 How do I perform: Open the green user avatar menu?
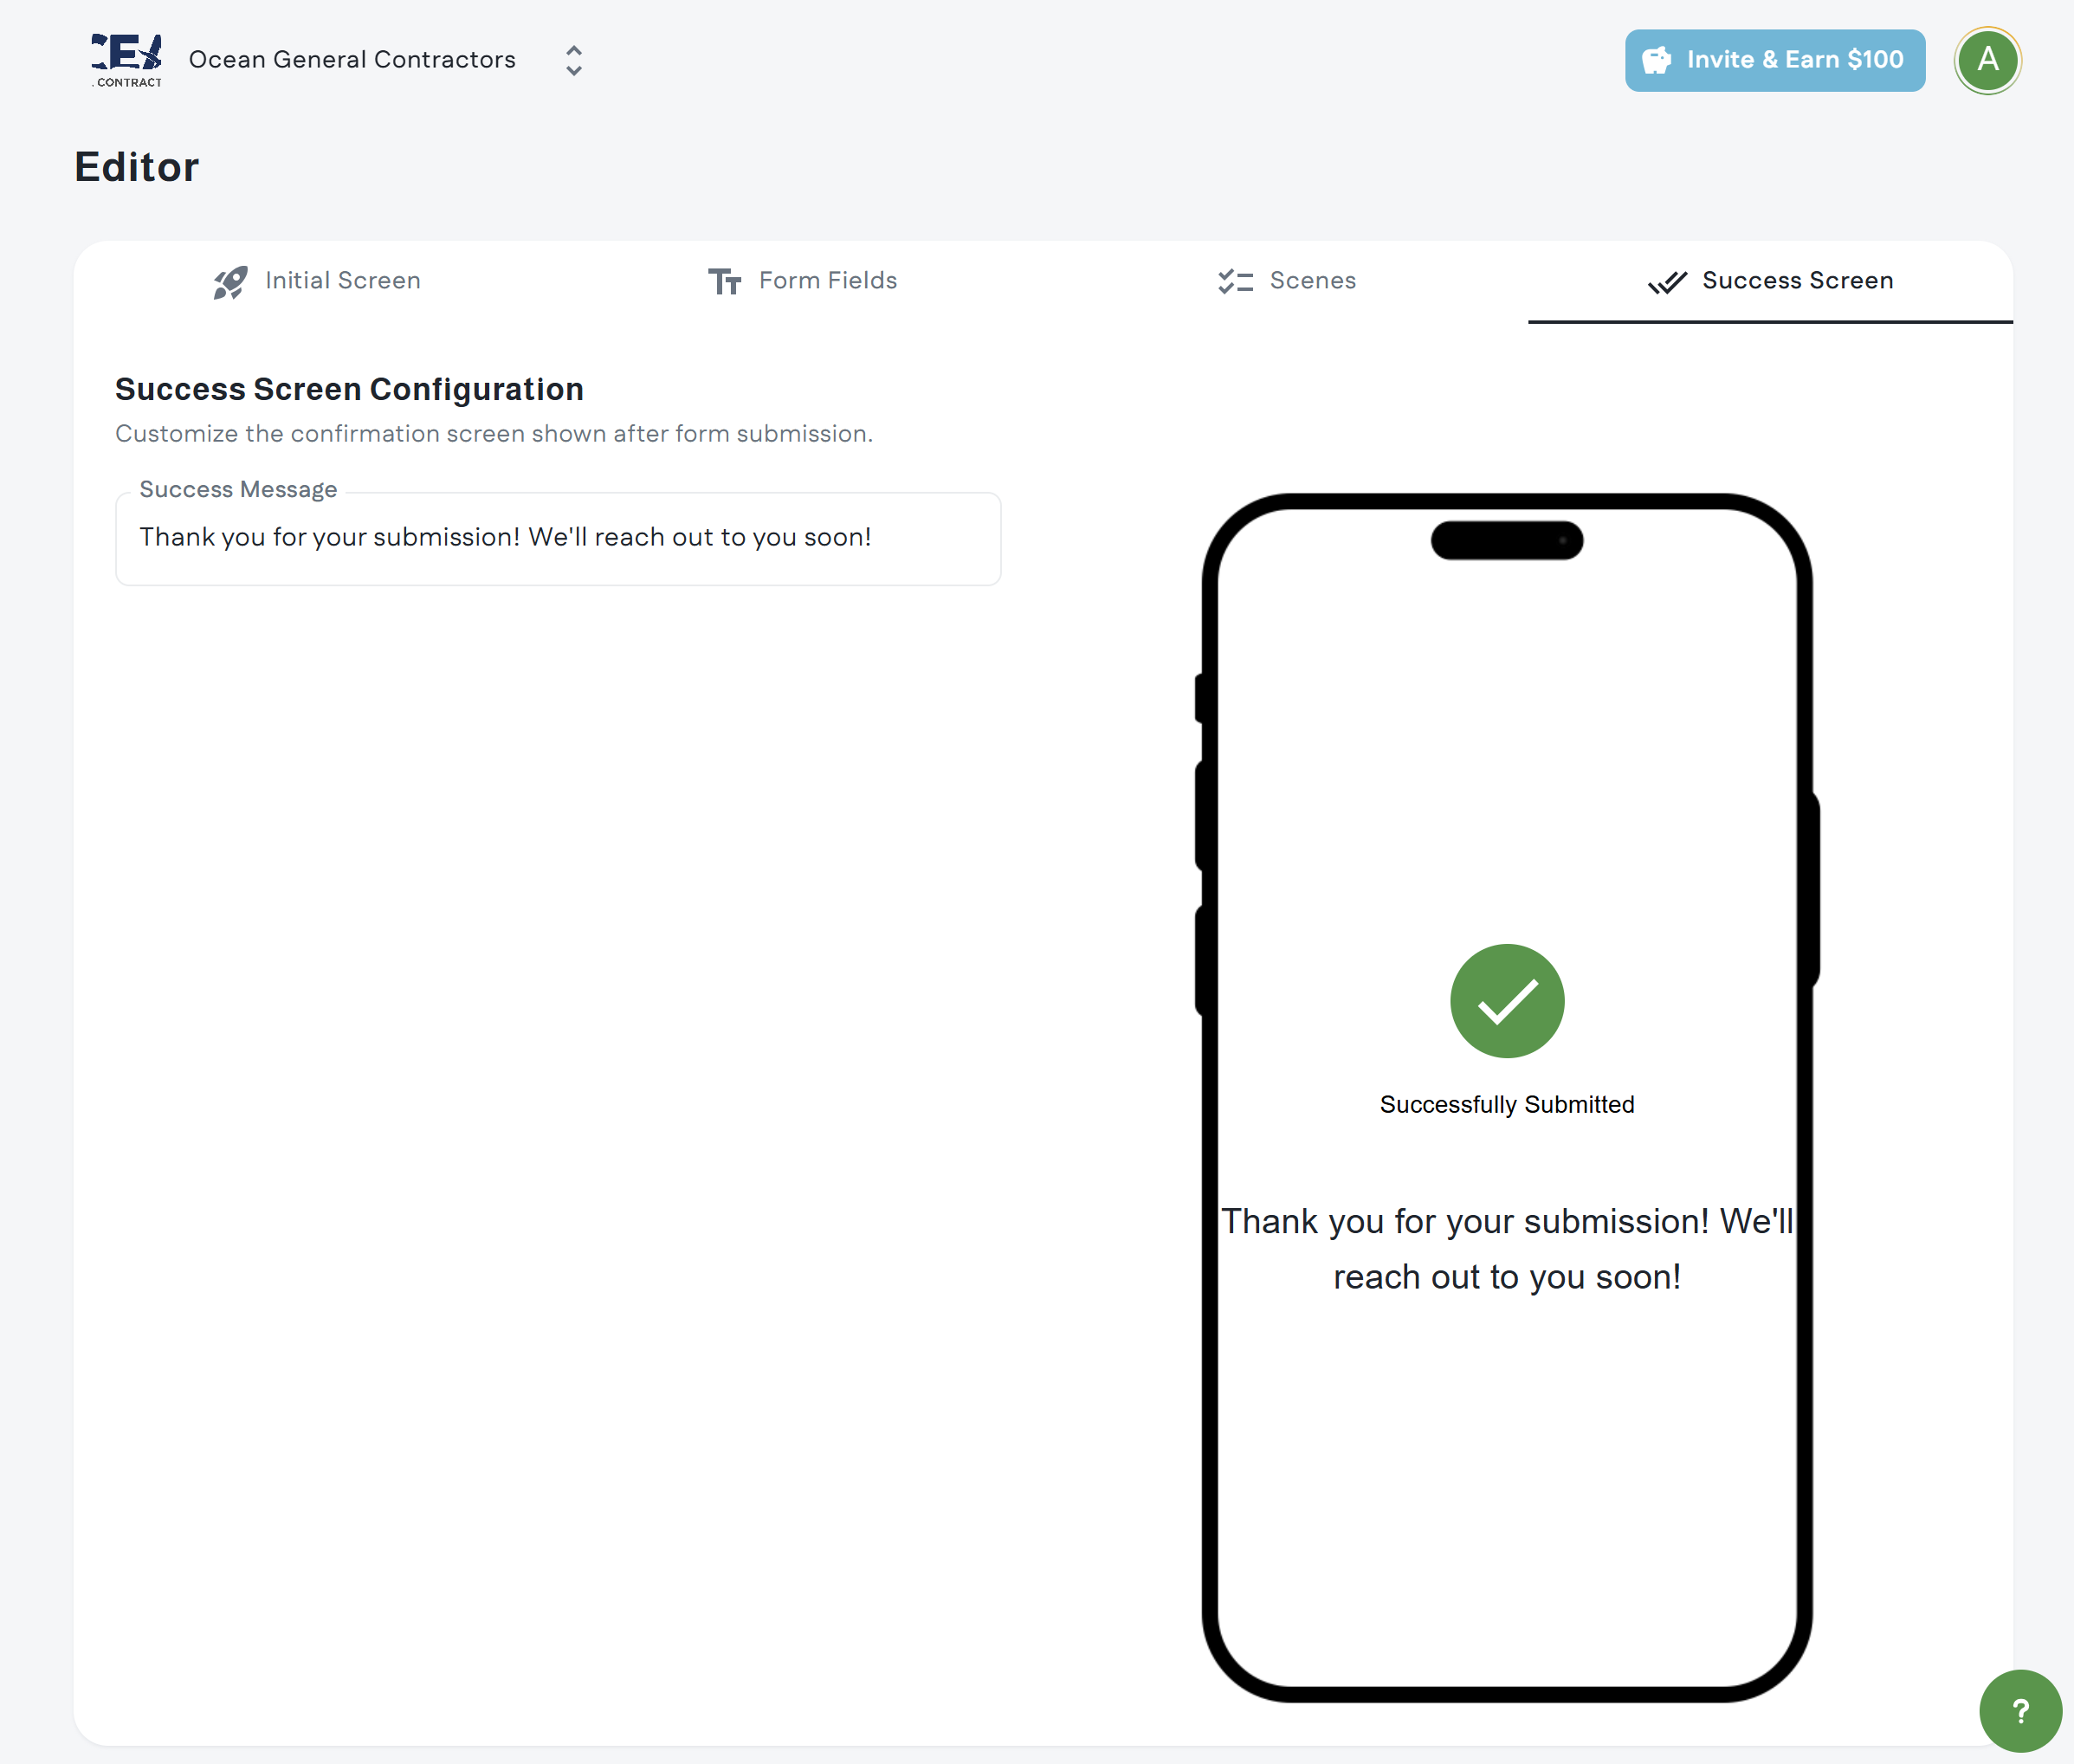[1987, 60]
